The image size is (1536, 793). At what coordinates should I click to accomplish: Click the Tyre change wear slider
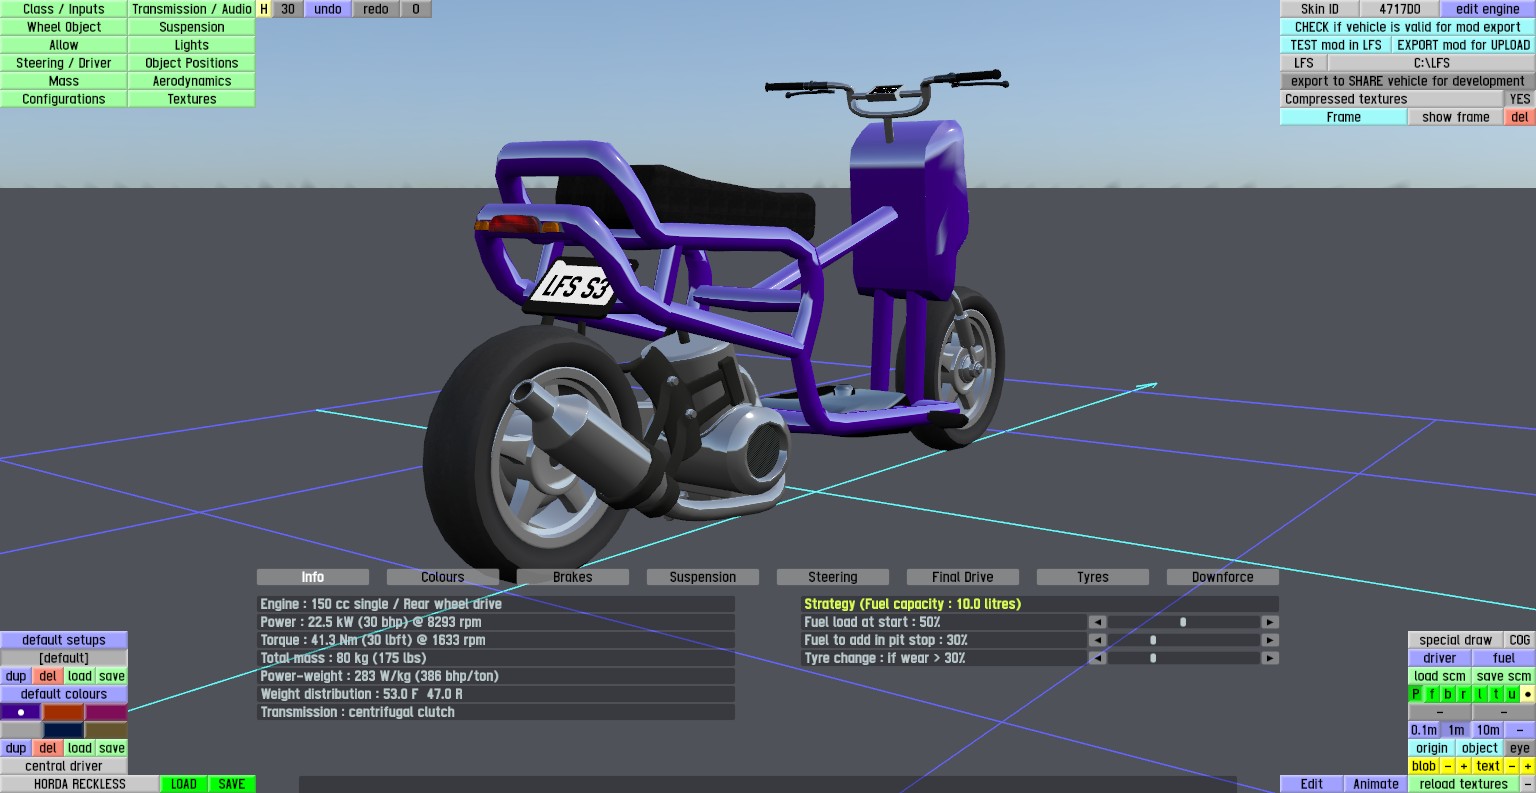[1183, 658]
